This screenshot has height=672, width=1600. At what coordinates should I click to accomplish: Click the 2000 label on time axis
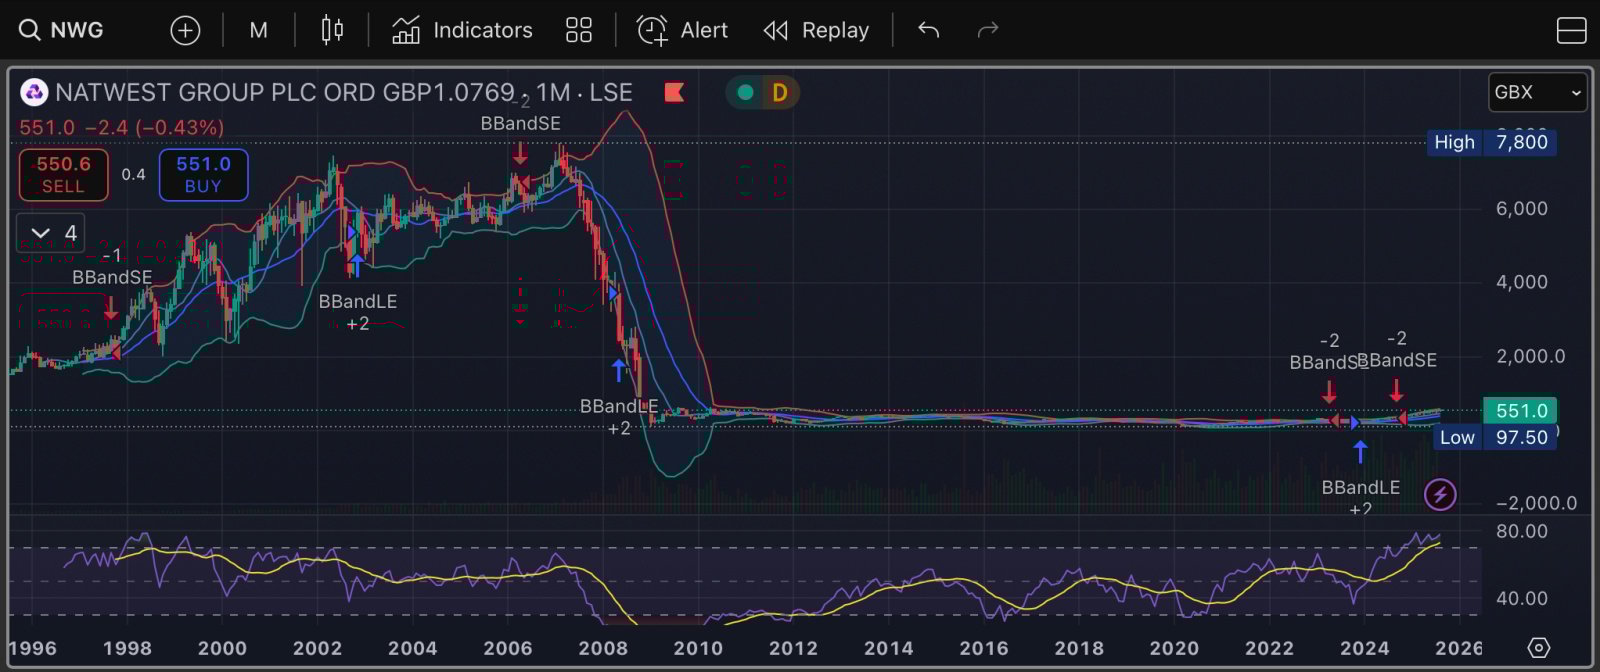(222, 648)
